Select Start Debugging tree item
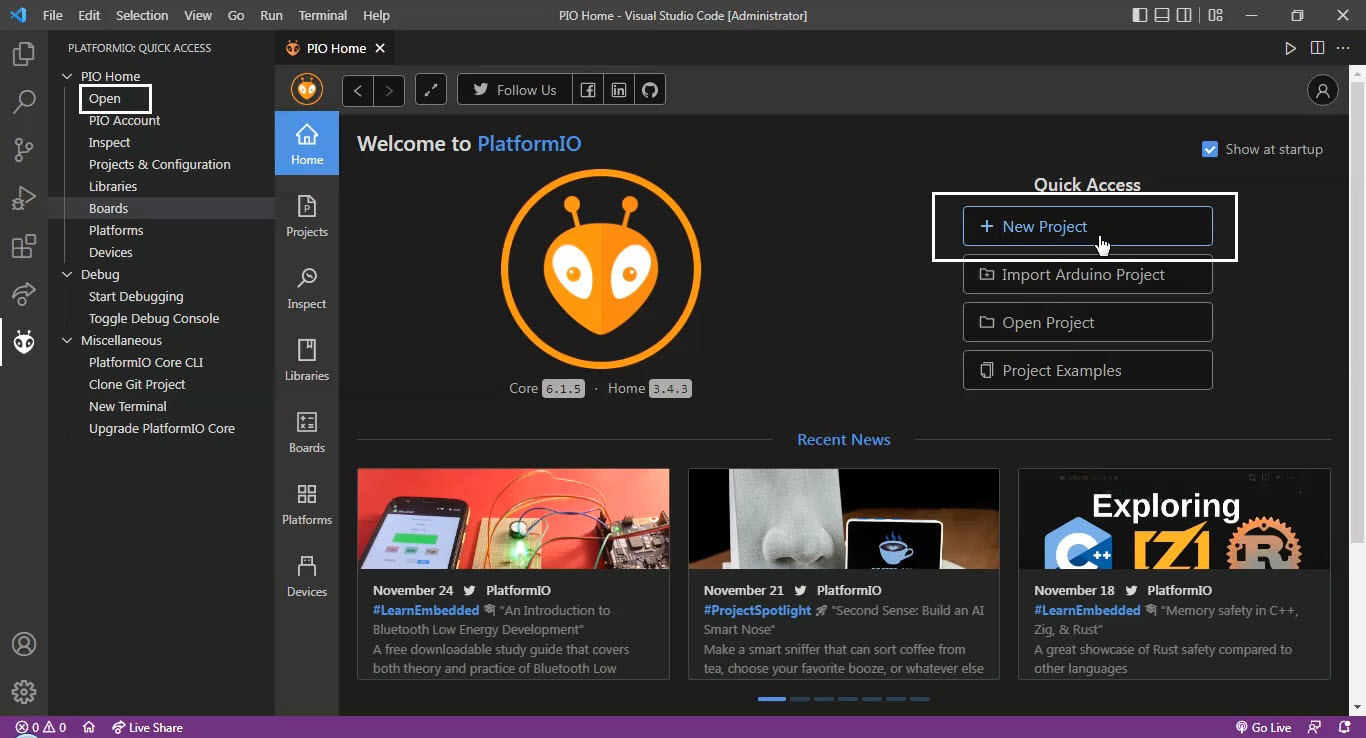This screenshot has height=738, width=1366. tap(136, 296)
